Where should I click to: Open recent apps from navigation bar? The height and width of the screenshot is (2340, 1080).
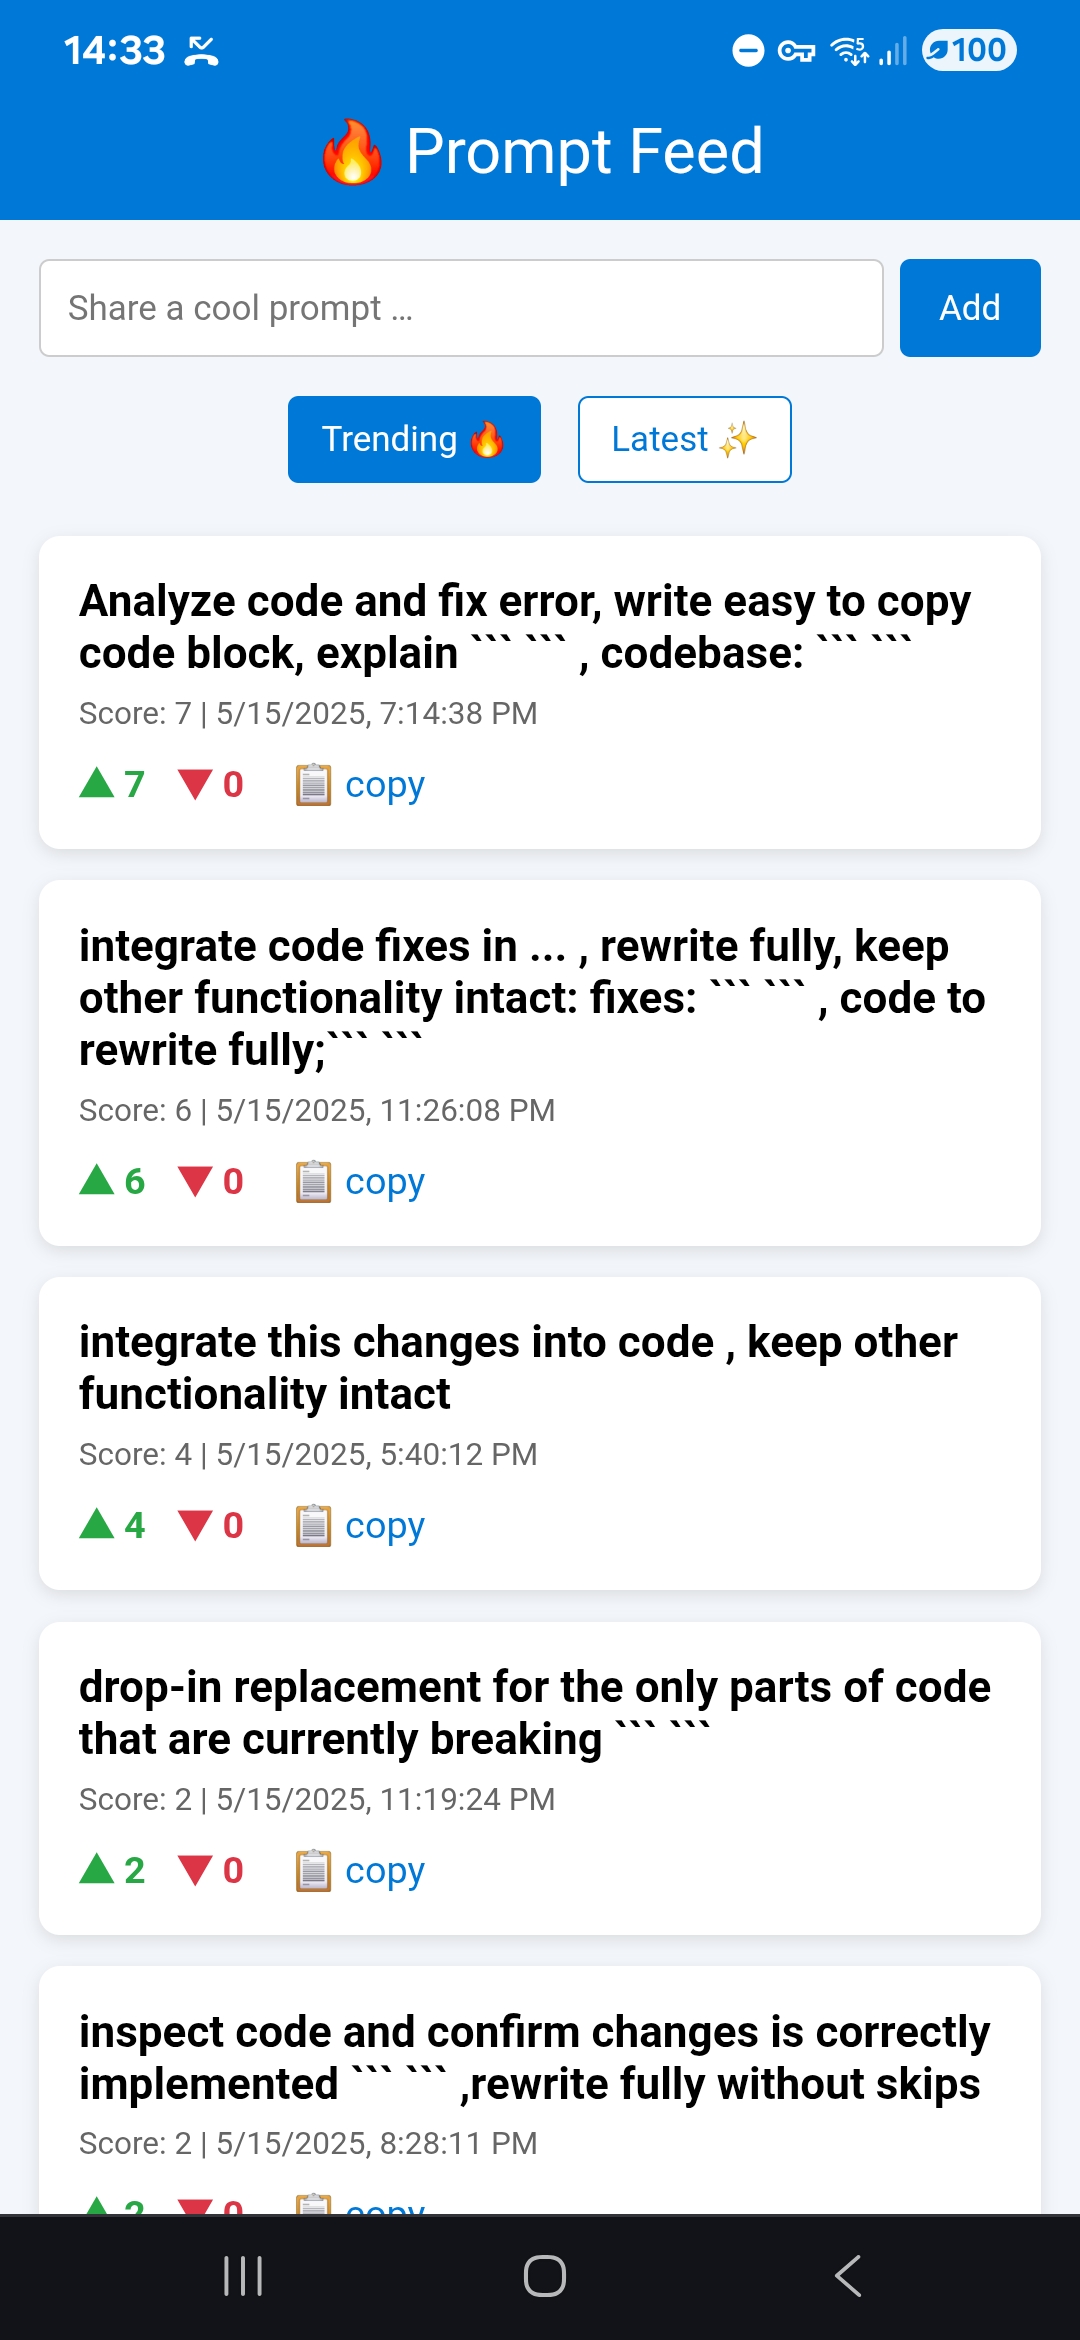243,2276
